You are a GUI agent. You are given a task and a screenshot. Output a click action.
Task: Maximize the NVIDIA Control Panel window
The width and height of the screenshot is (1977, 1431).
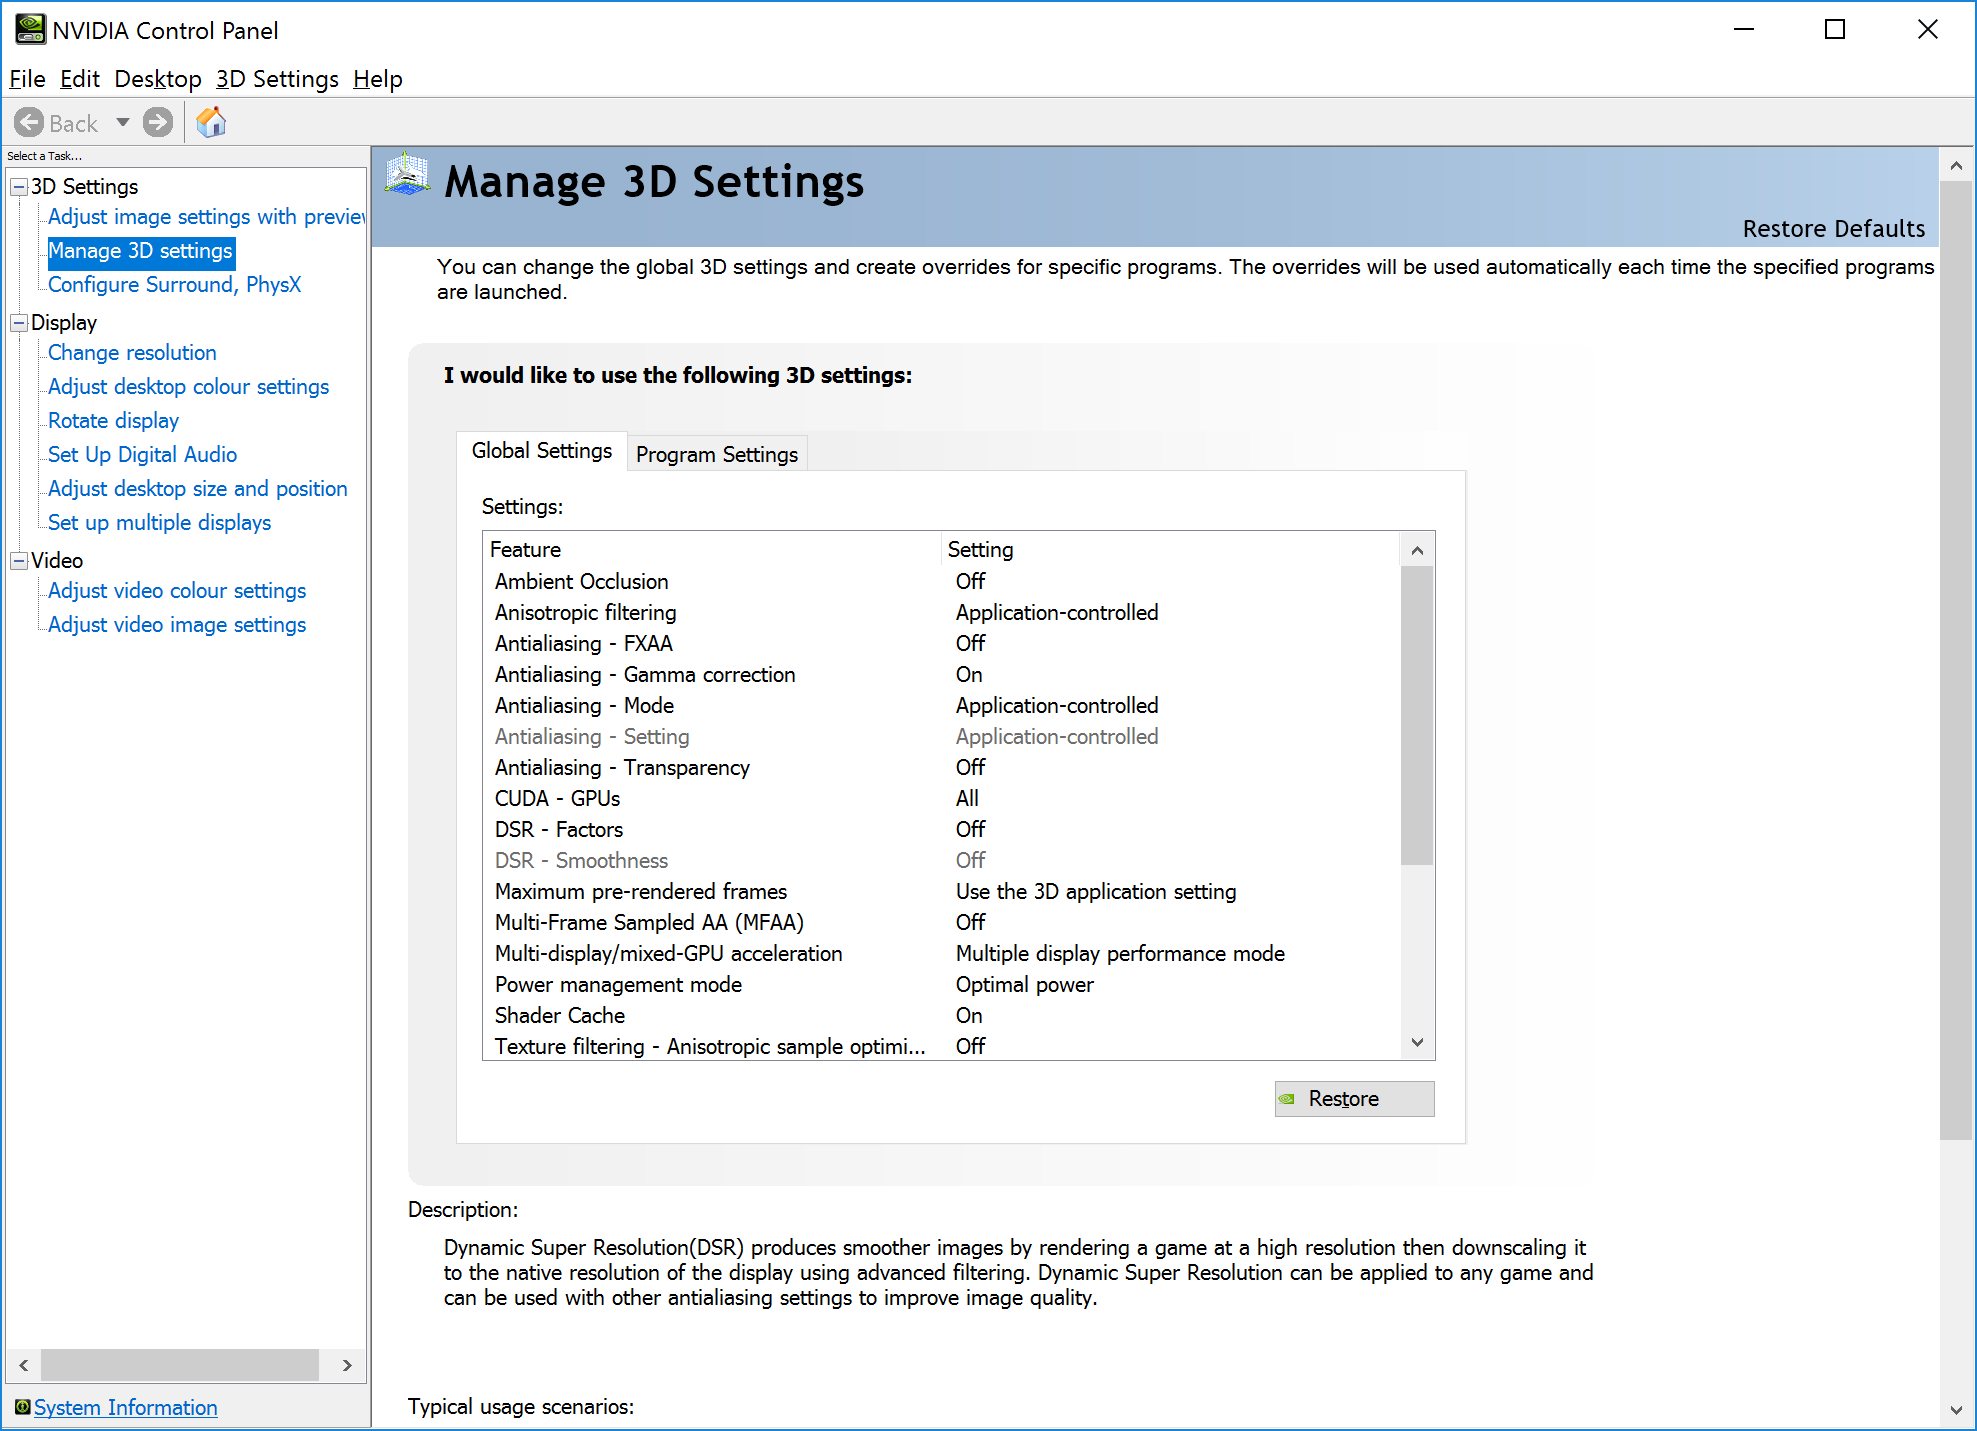[1835, 30]
